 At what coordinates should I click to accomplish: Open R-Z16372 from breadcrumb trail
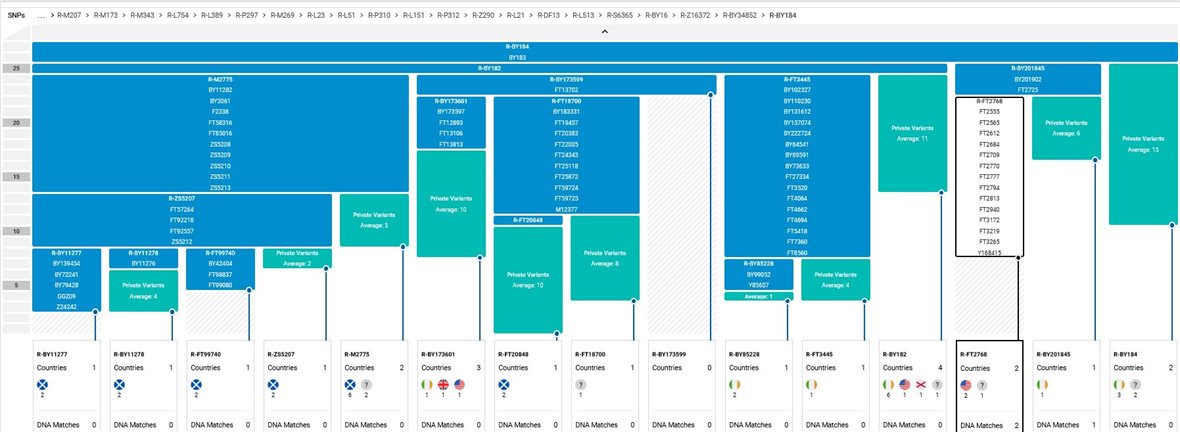click(695, 17)
